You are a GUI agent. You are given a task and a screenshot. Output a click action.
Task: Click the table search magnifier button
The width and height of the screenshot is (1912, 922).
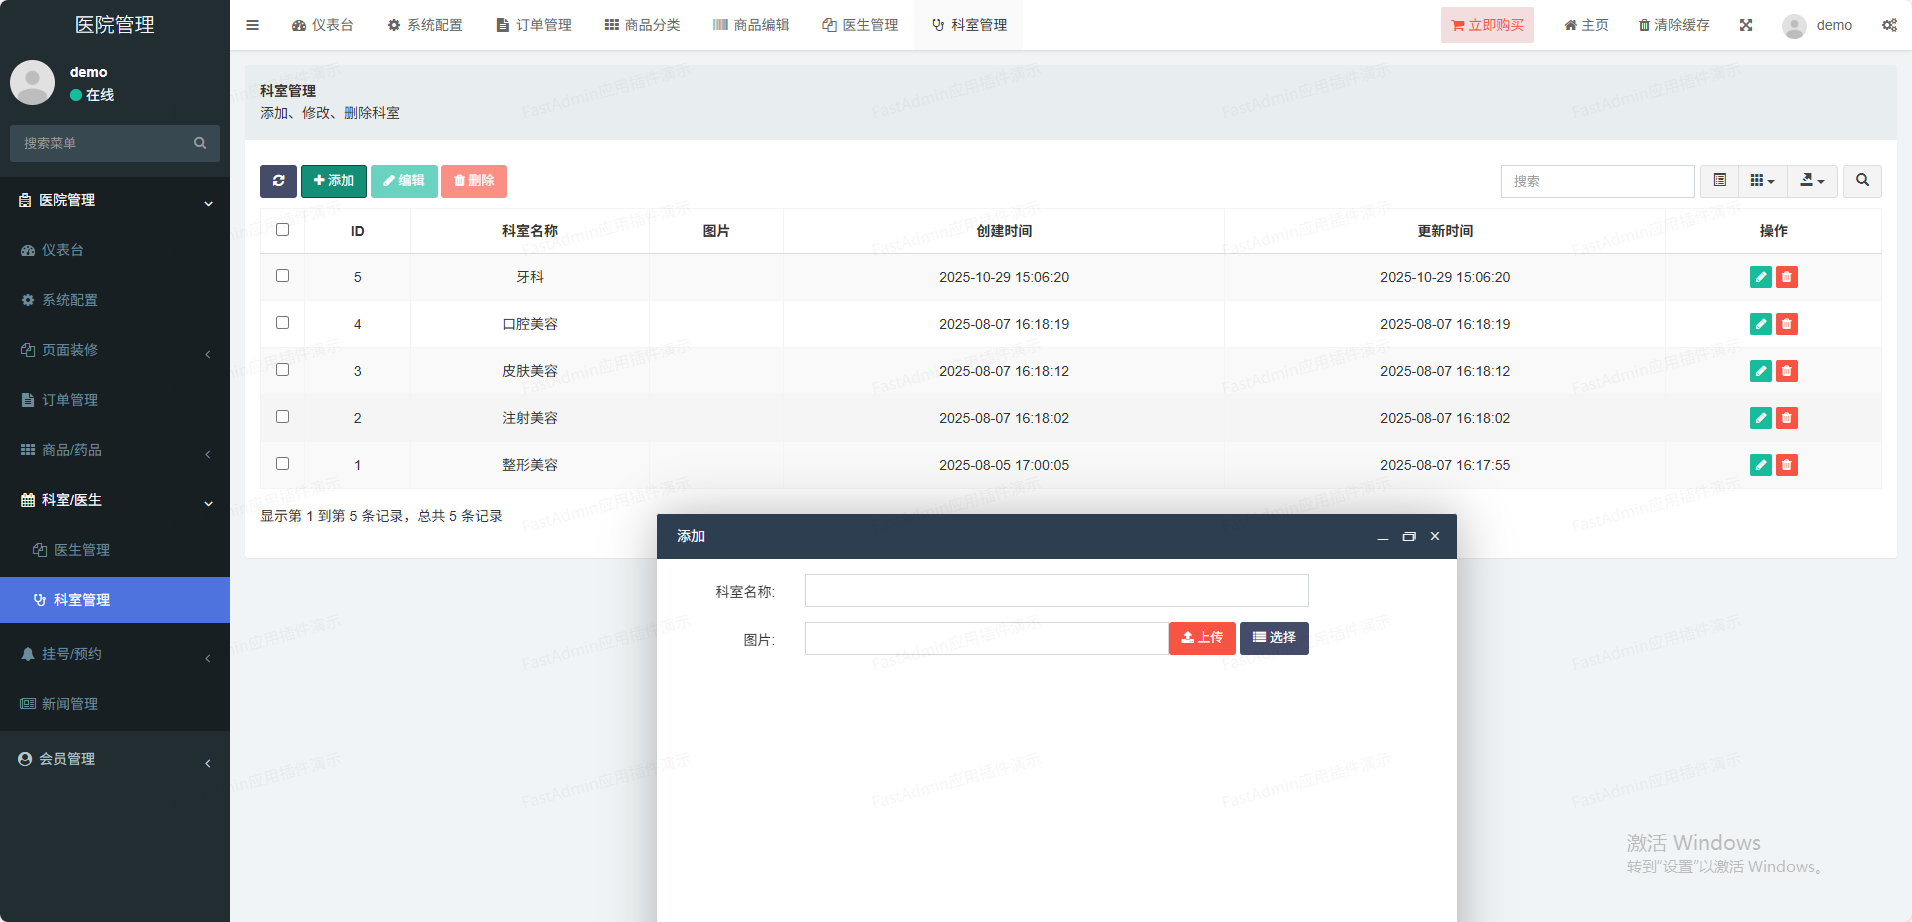click(1862, 181)
